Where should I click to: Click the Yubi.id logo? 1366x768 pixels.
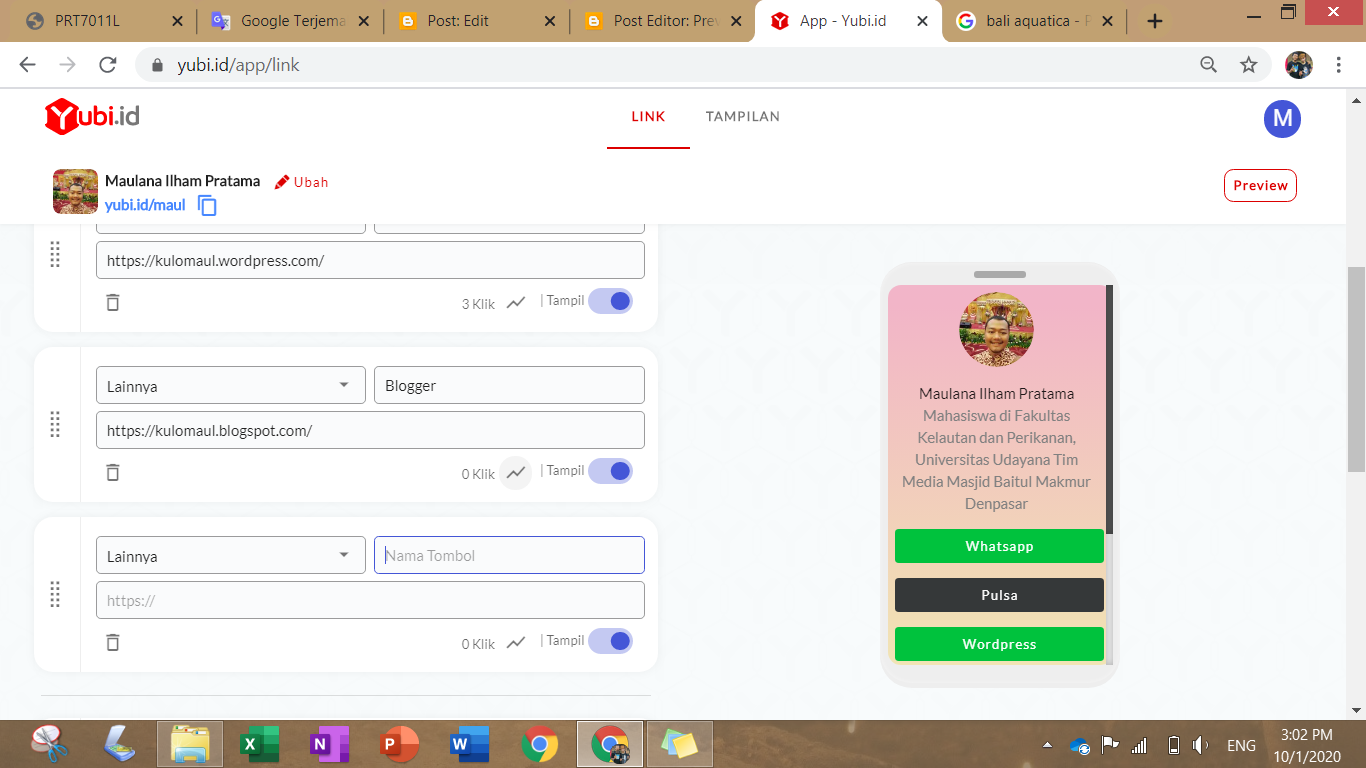[x=92, y=117]
